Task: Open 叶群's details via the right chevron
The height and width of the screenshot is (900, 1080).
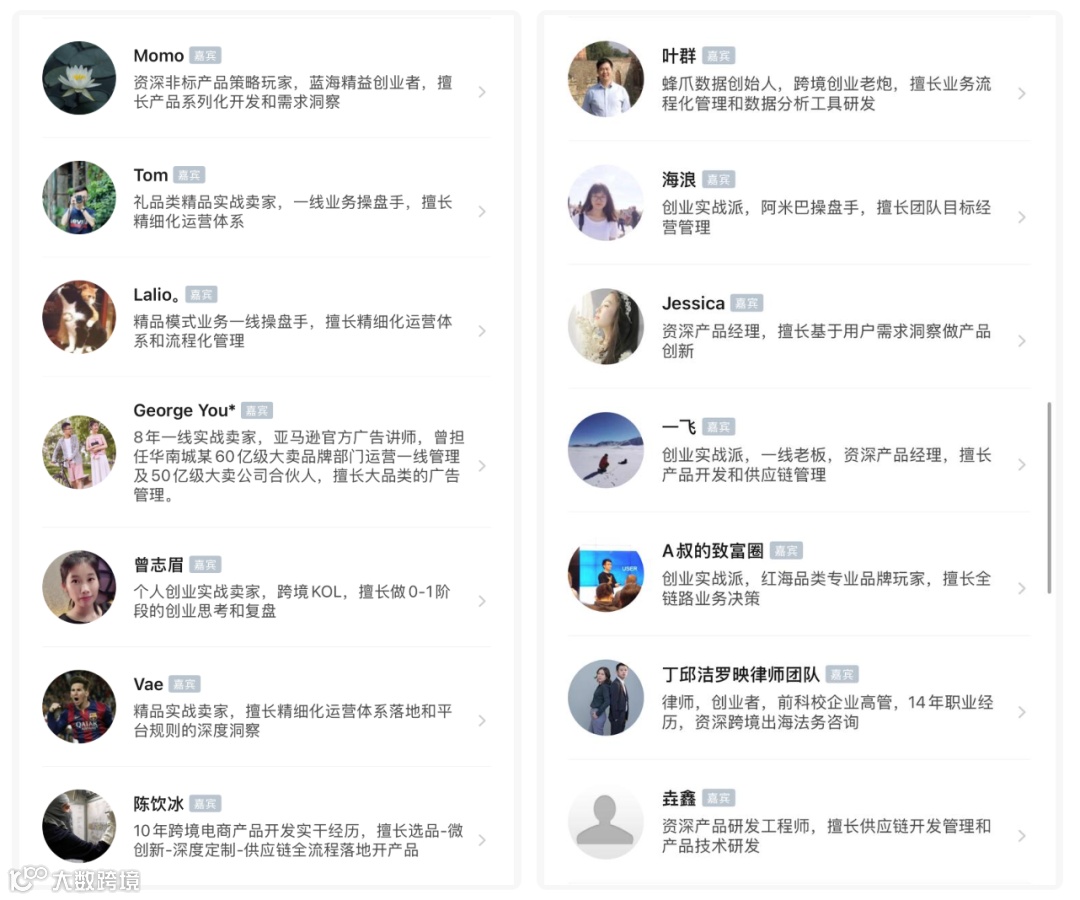Action: click(1021, 93)
